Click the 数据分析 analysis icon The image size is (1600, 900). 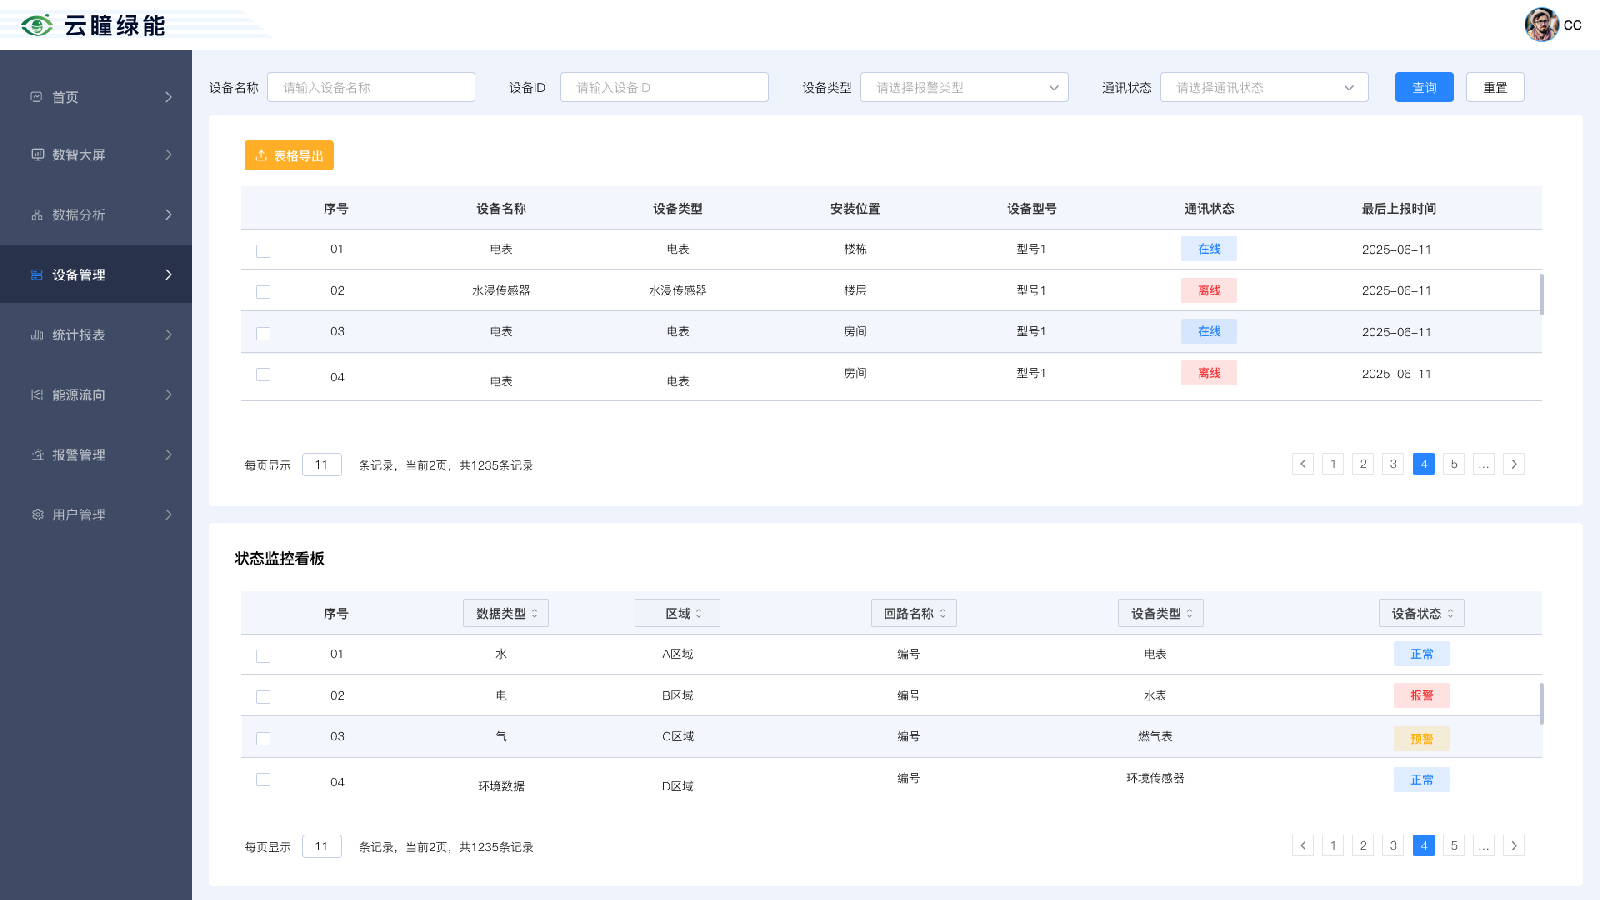point(37,215)
